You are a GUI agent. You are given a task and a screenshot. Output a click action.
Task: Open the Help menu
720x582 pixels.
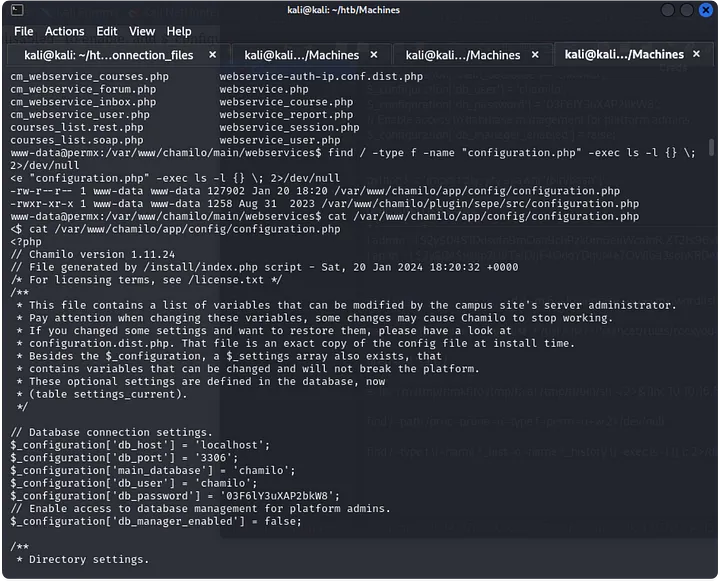pos(179,31)
